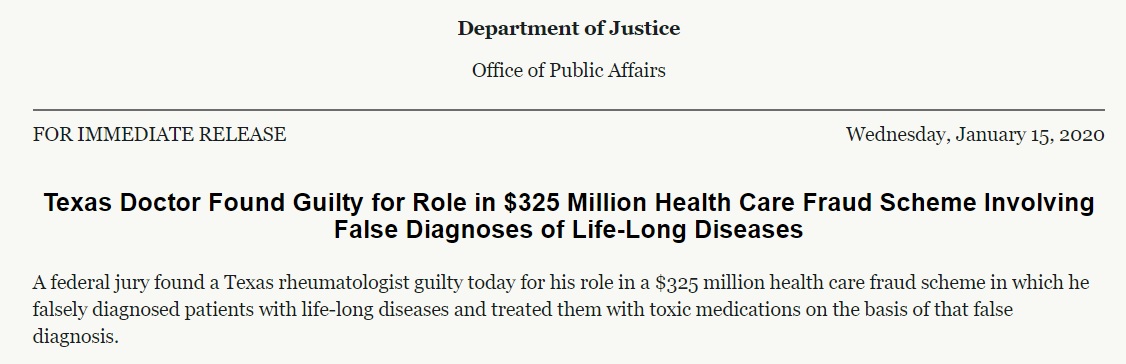Click the "FOR IMMEDIATE RELEASE" label
Viewport: 1126px width, 364px height.
click(159, 134)
